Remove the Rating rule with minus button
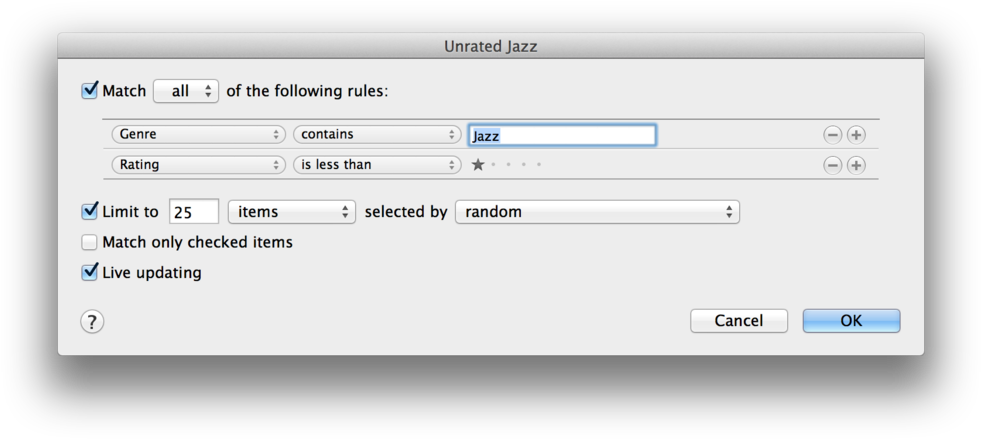Viewport: 981px width, 439px height. (832, 165)
